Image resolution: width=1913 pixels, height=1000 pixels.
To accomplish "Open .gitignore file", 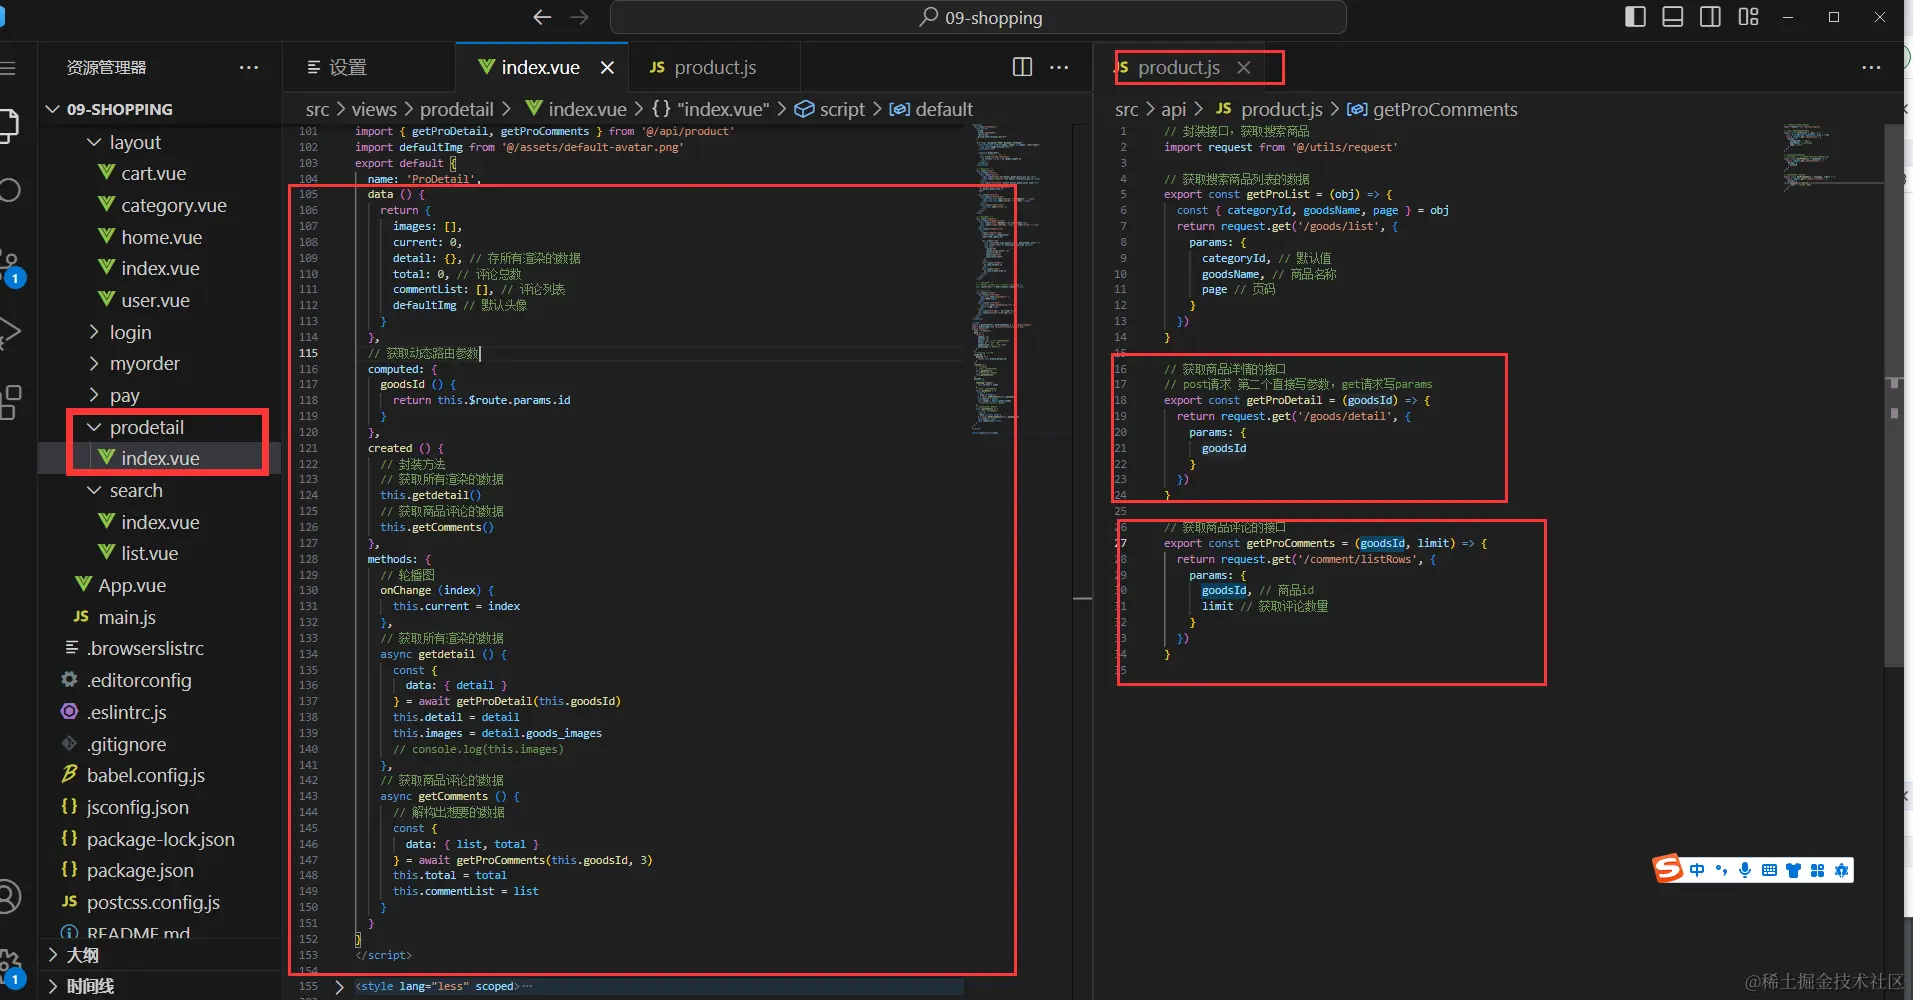I will coord(126,744).
